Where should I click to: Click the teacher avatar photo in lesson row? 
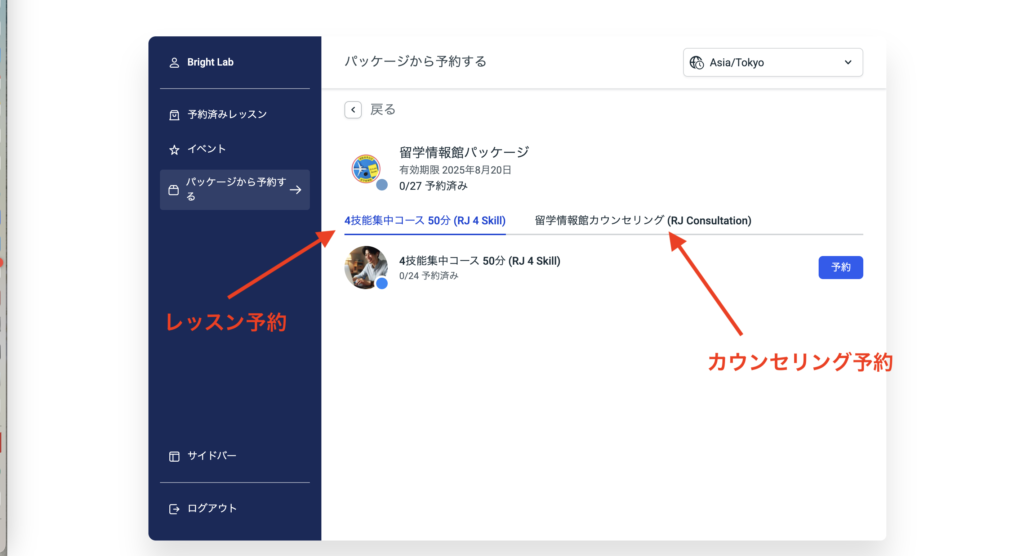[365, 267]
